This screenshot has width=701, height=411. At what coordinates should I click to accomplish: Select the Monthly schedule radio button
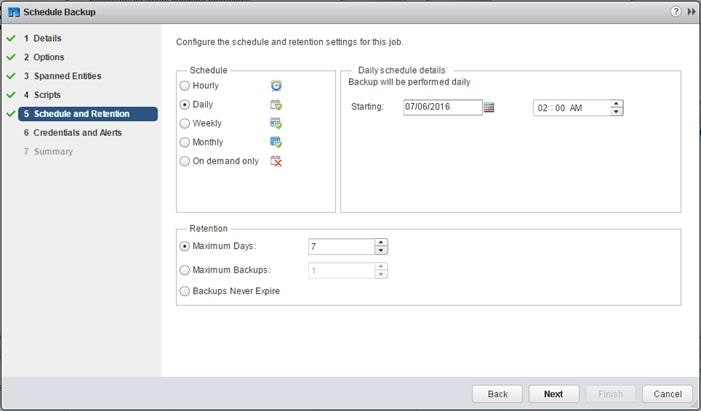(x=184, y=142)
